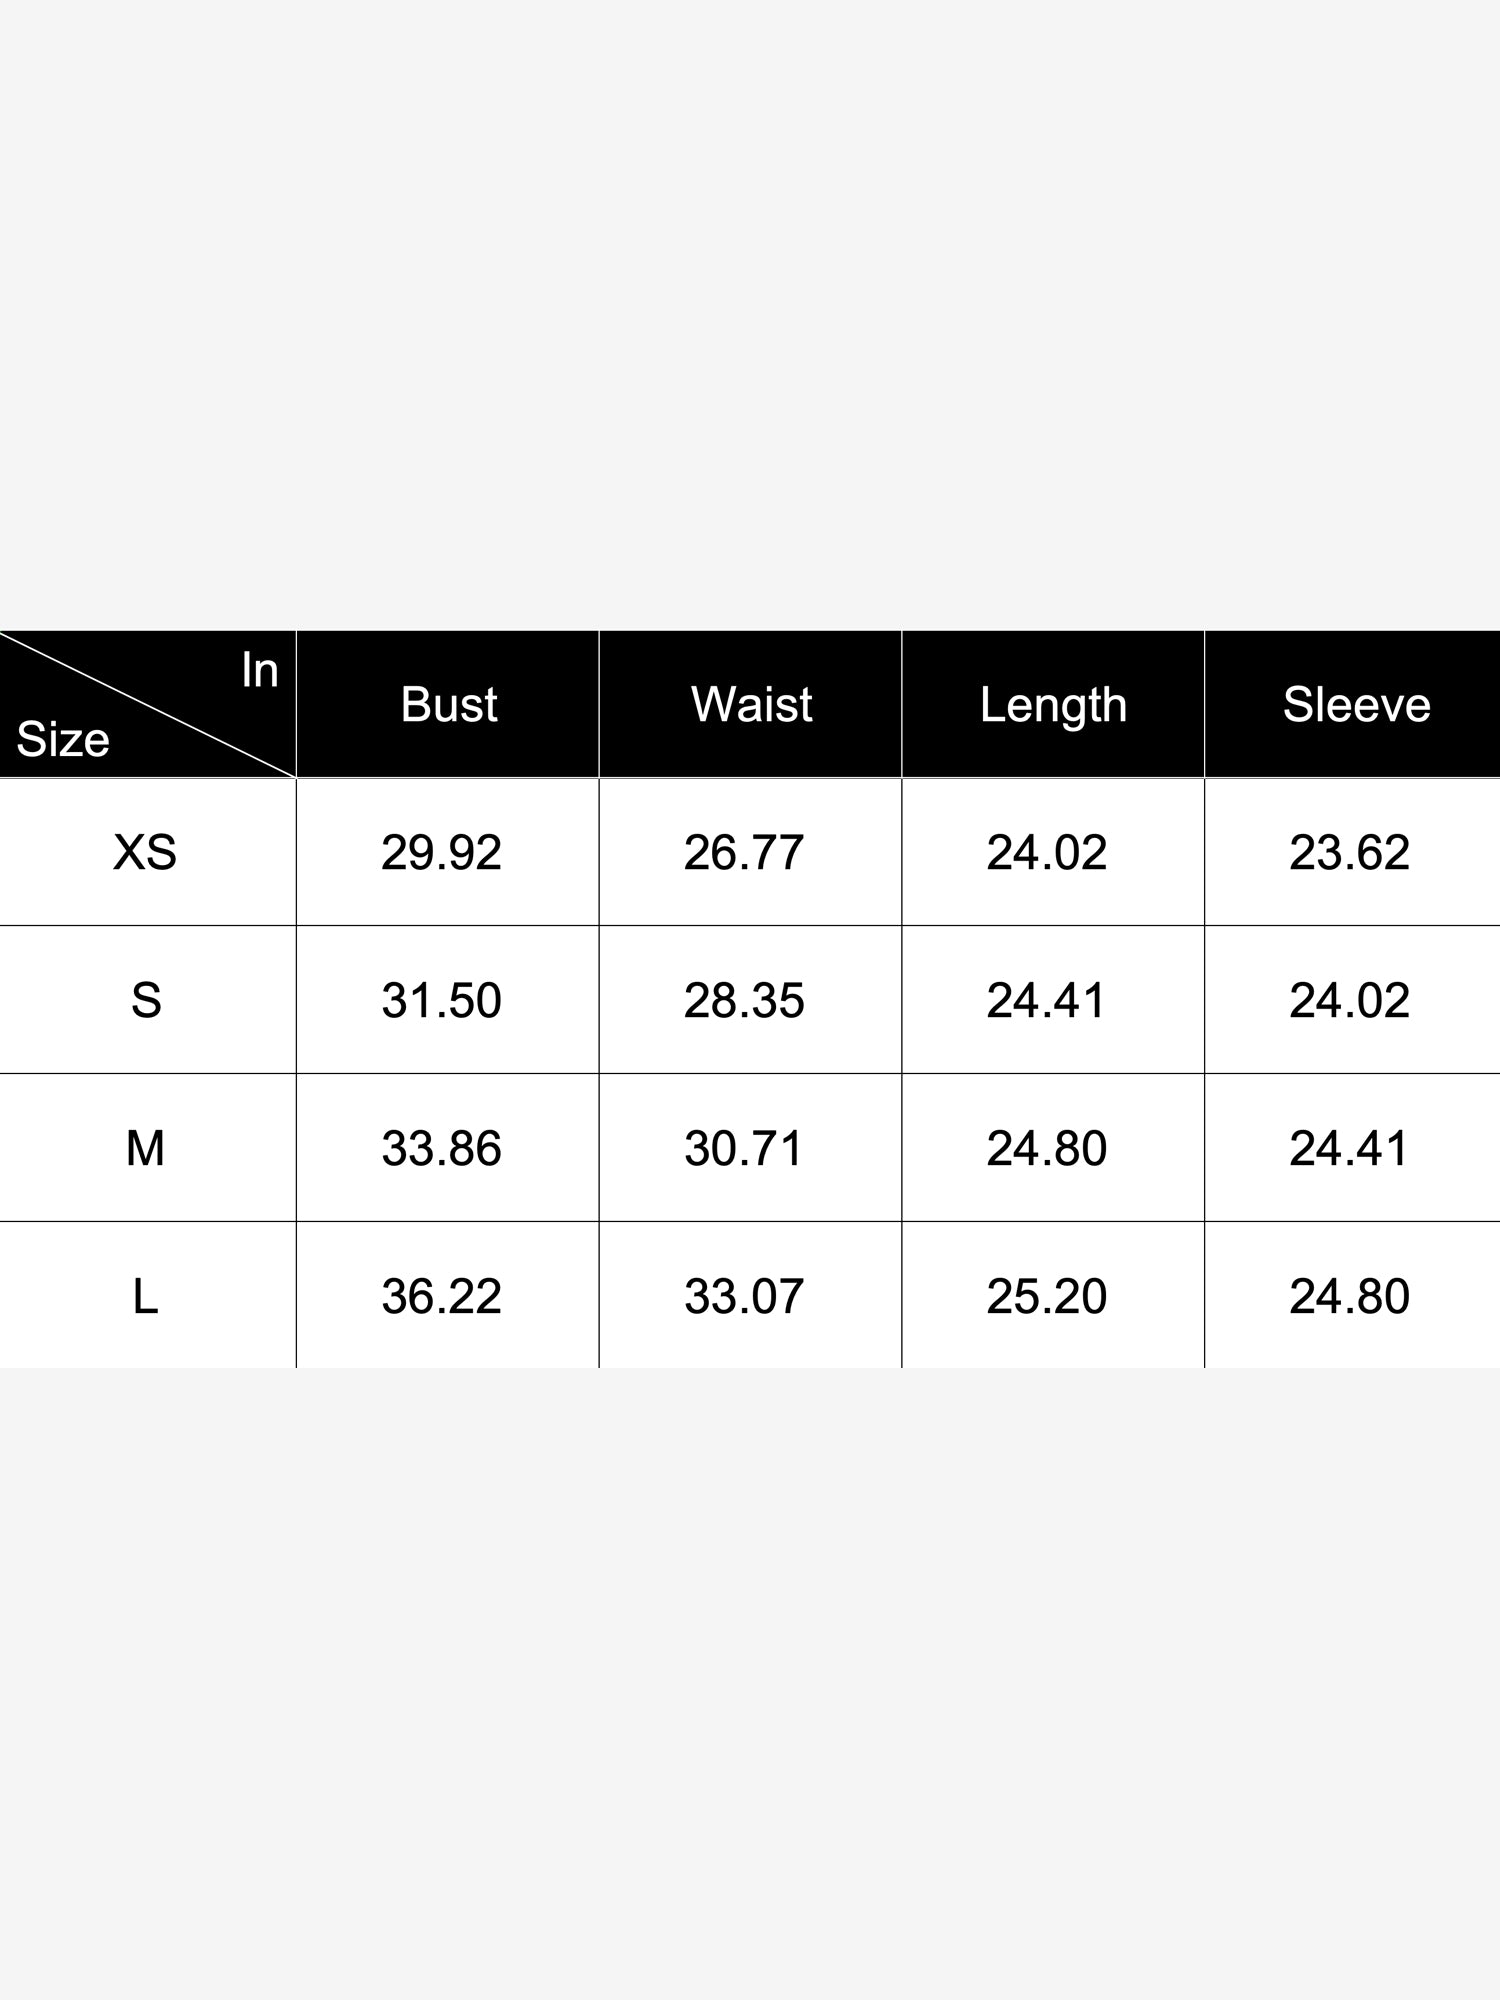Image resolution: width=1500 pixels, height=2000 pixels.
Task: Click the S bust value 31.50
Action: coord(441,1001)
